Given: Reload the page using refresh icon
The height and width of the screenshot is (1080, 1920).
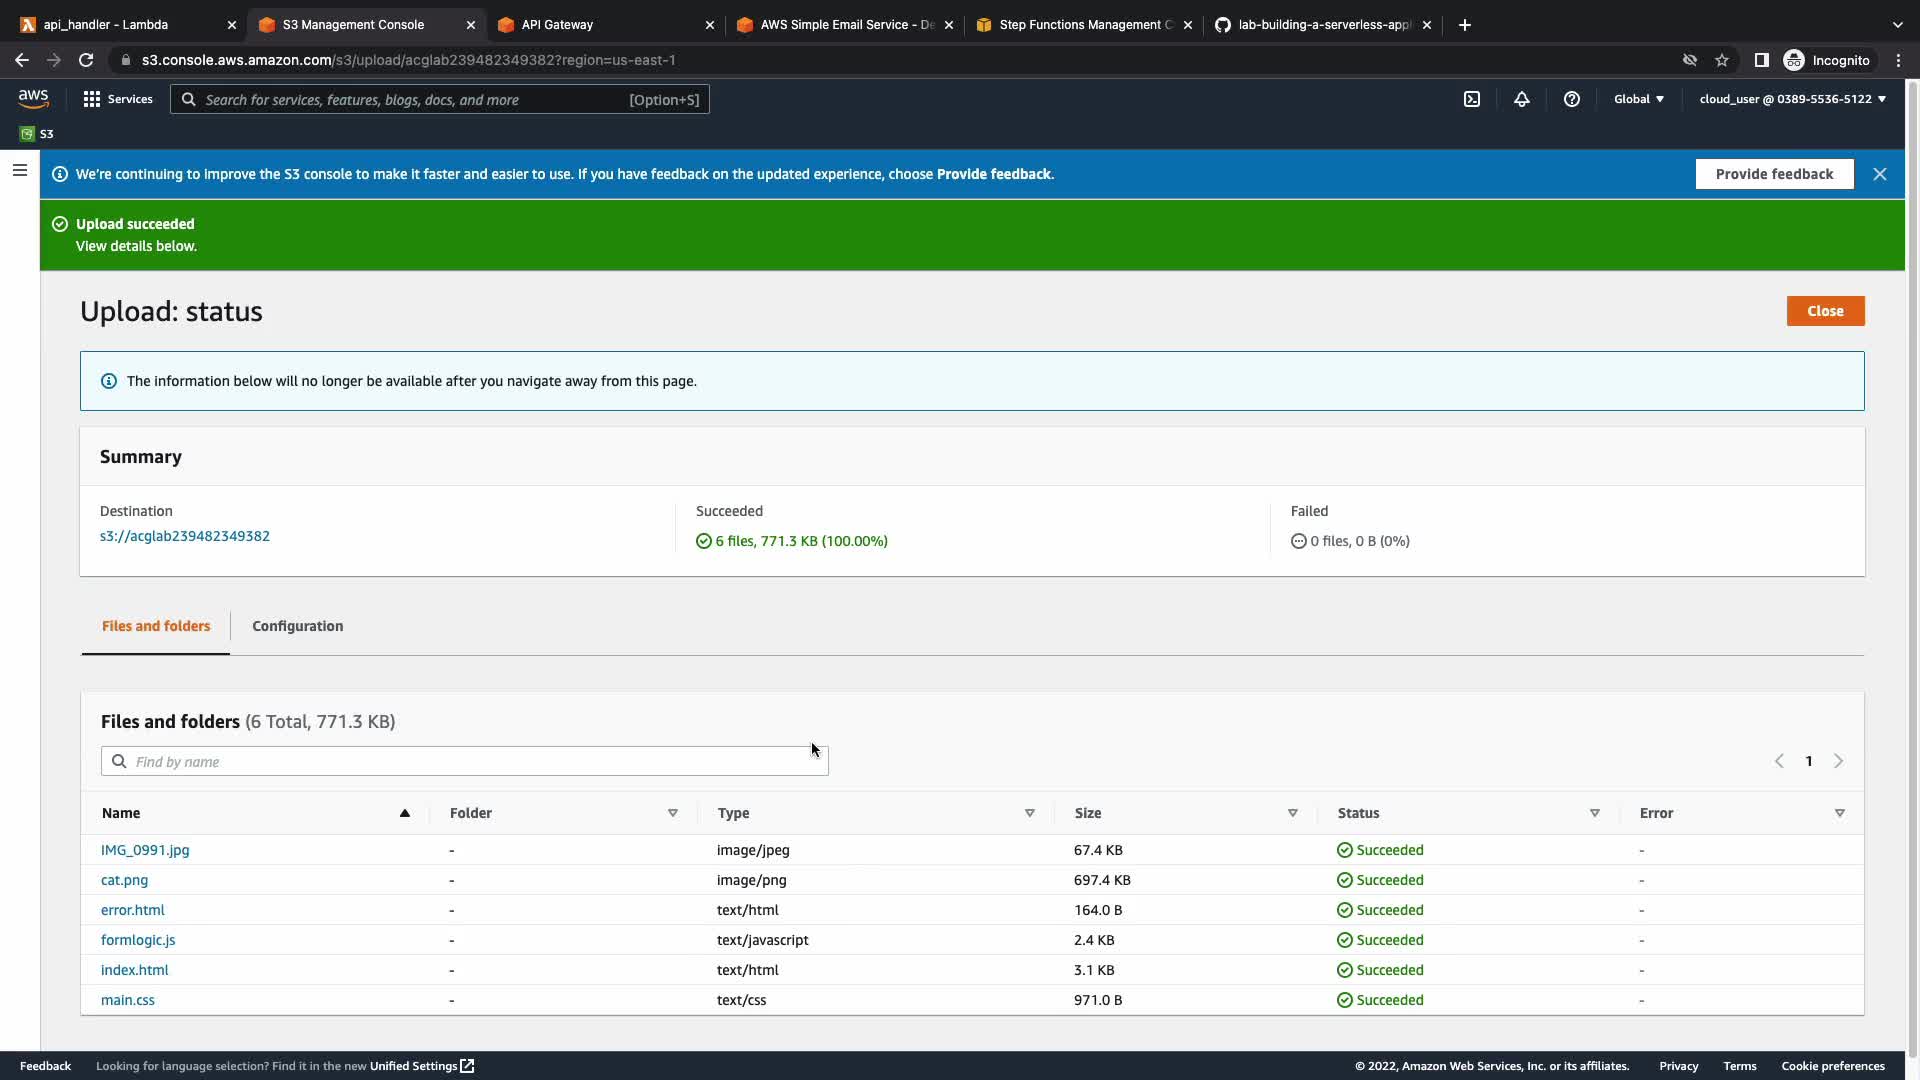Looking at the screenshot, I should (x=86, y=60).
